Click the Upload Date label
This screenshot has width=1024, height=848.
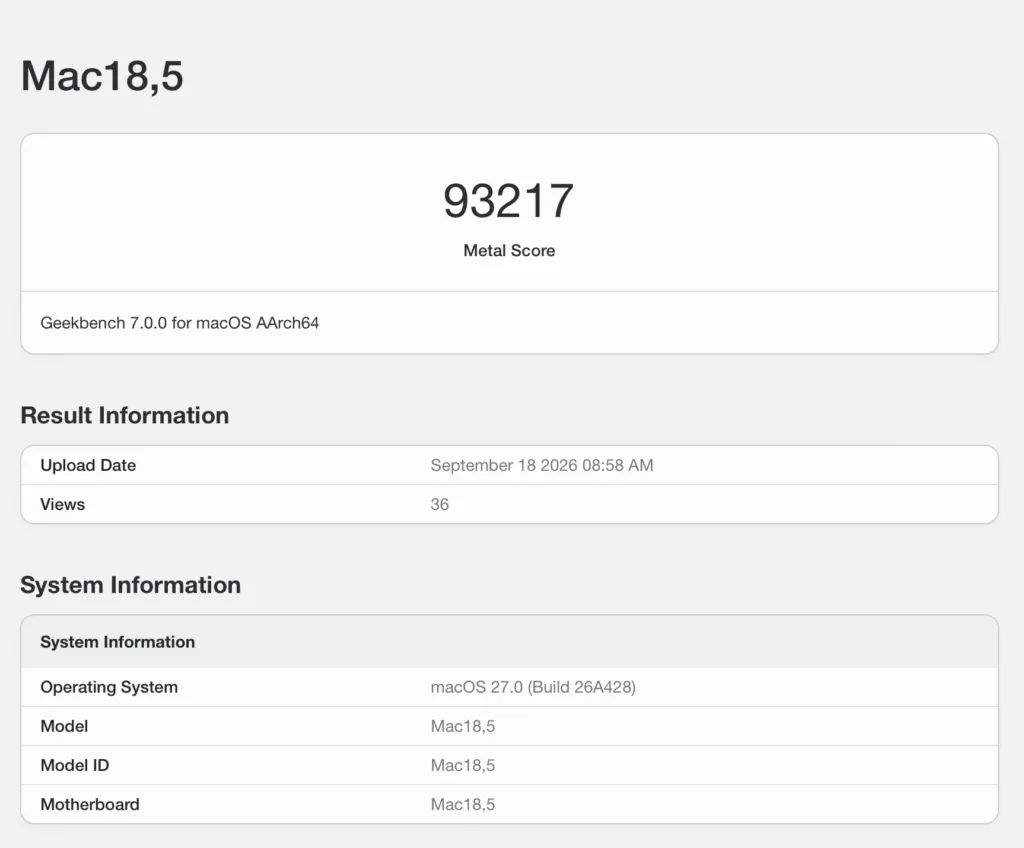coord(88,465)
